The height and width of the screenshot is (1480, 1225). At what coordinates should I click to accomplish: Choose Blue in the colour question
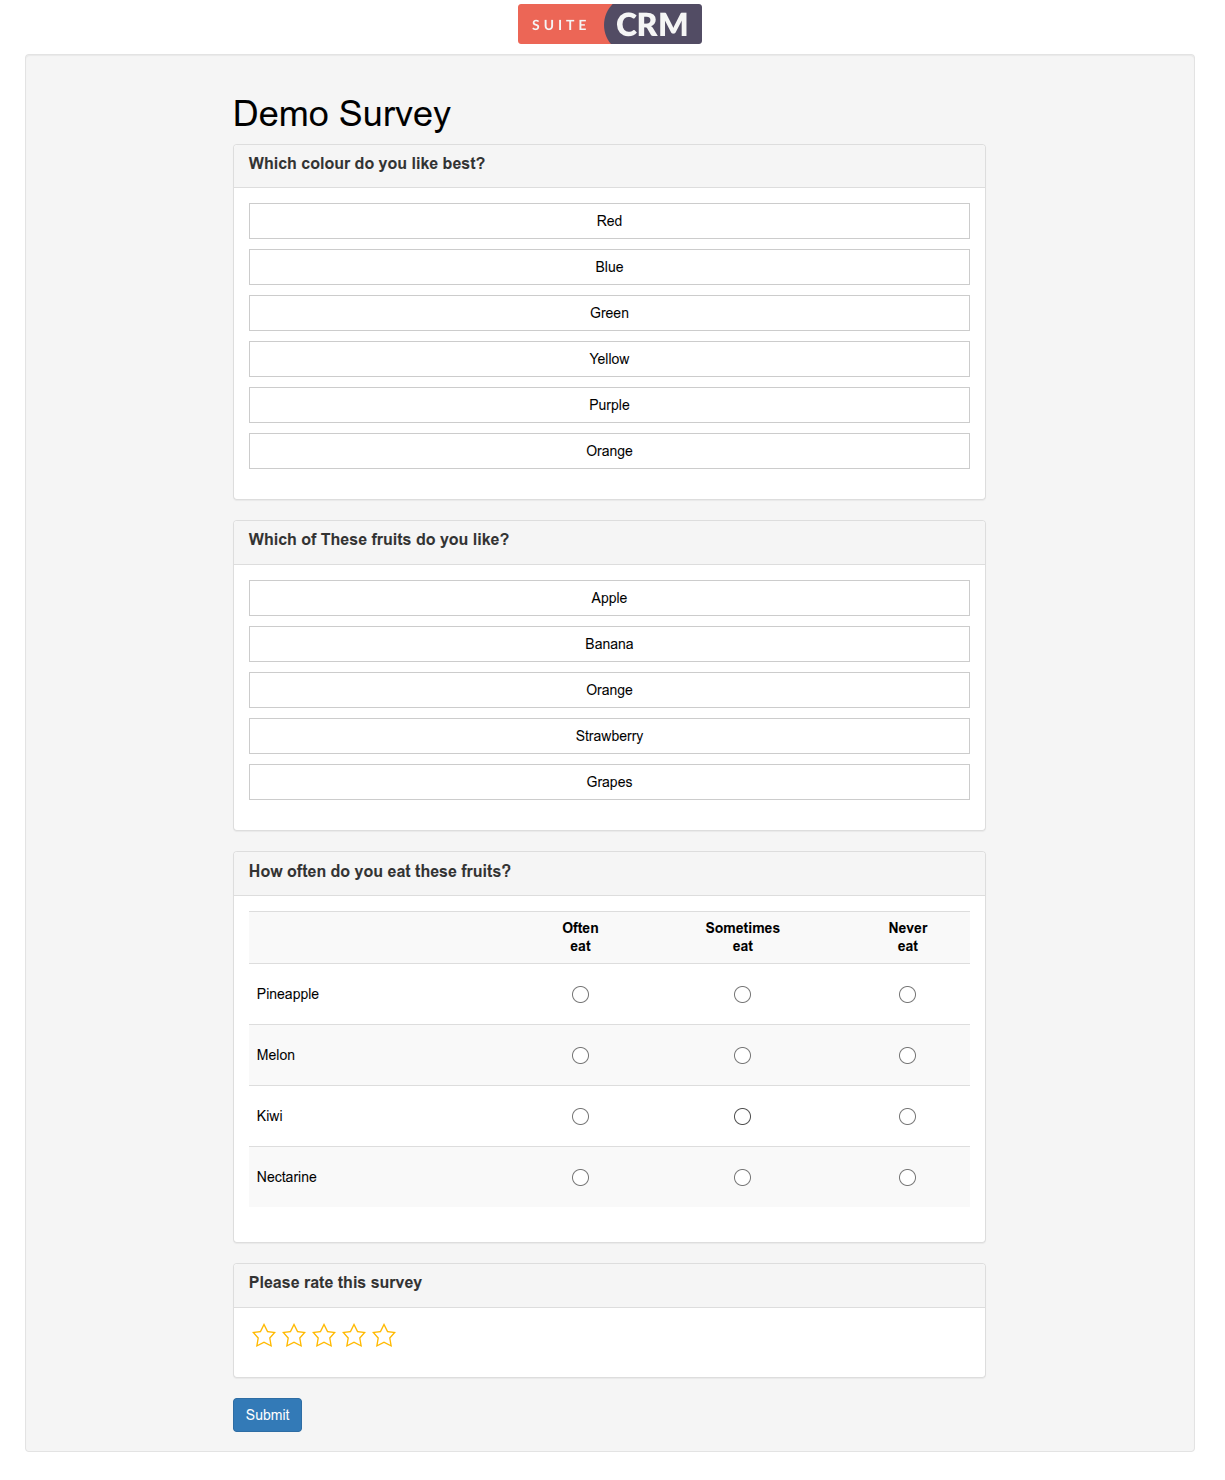point(609,267)
